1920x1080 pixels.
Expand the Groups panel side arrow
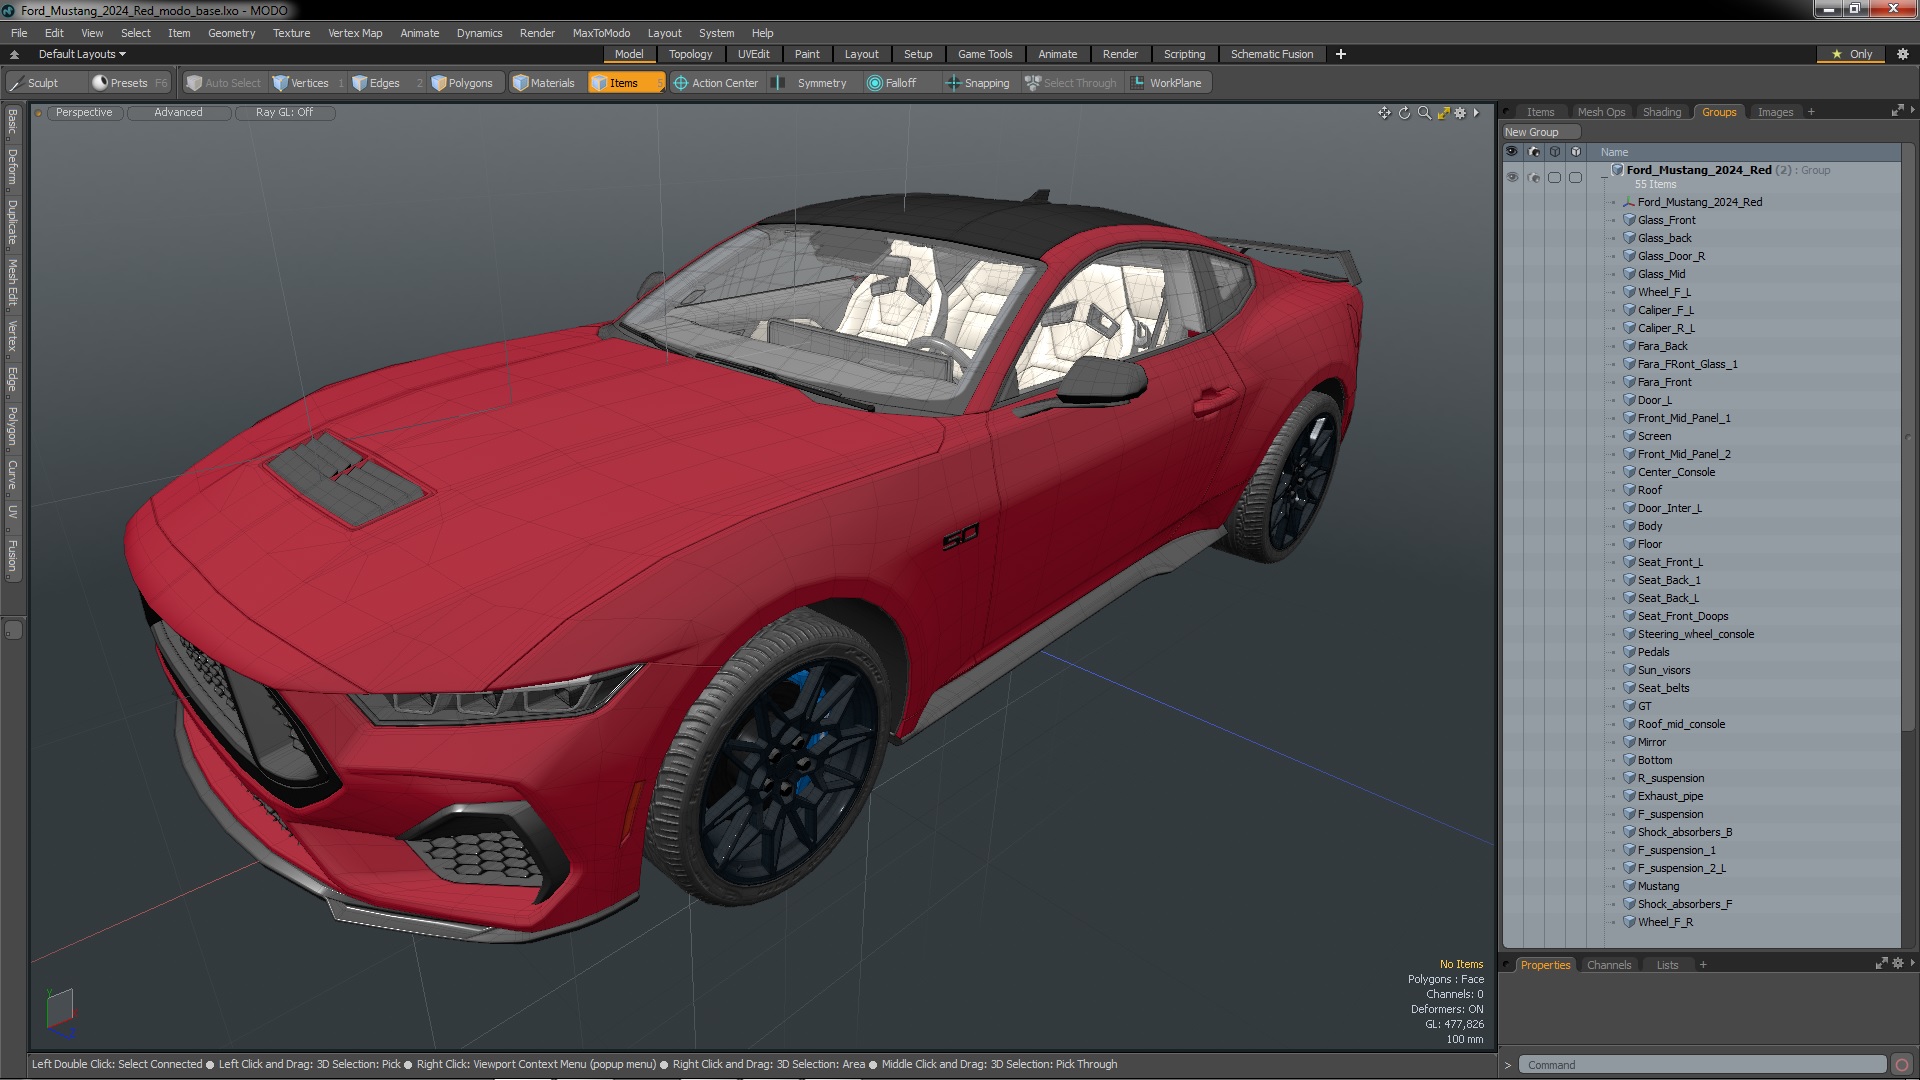point(1912,110)
